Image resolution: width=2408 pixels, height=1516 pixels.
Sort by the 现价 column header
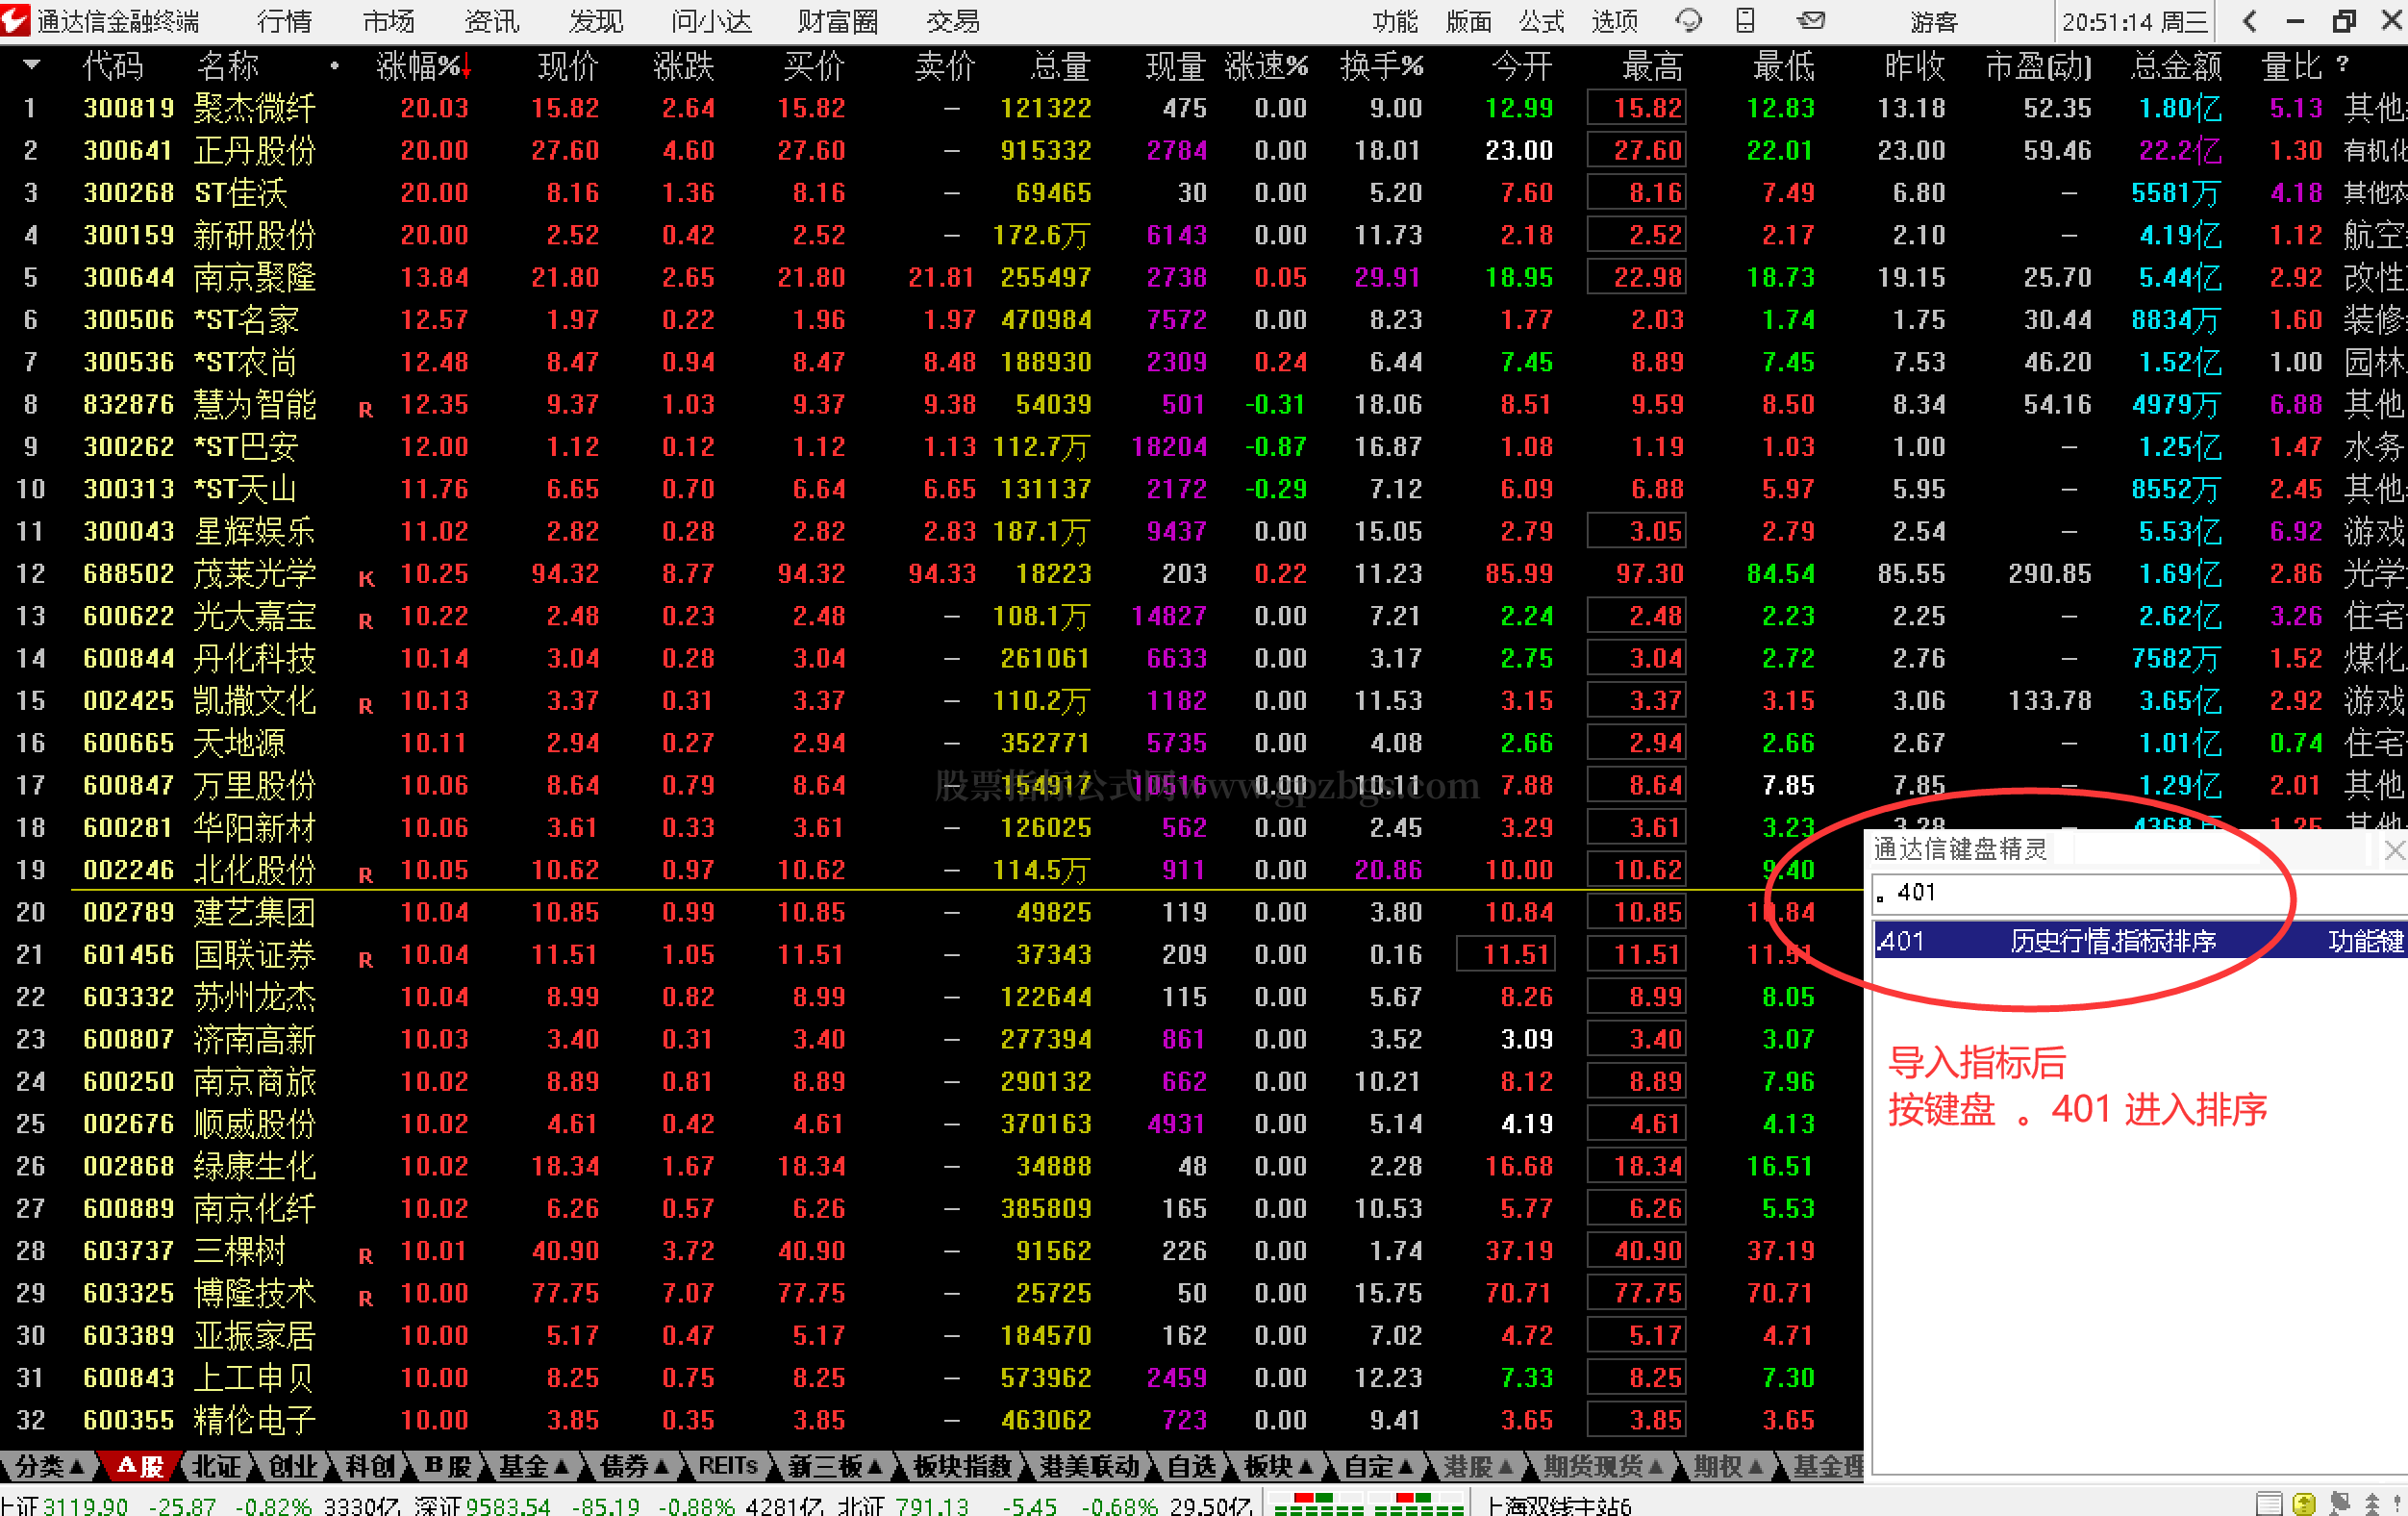pos(568,66)
